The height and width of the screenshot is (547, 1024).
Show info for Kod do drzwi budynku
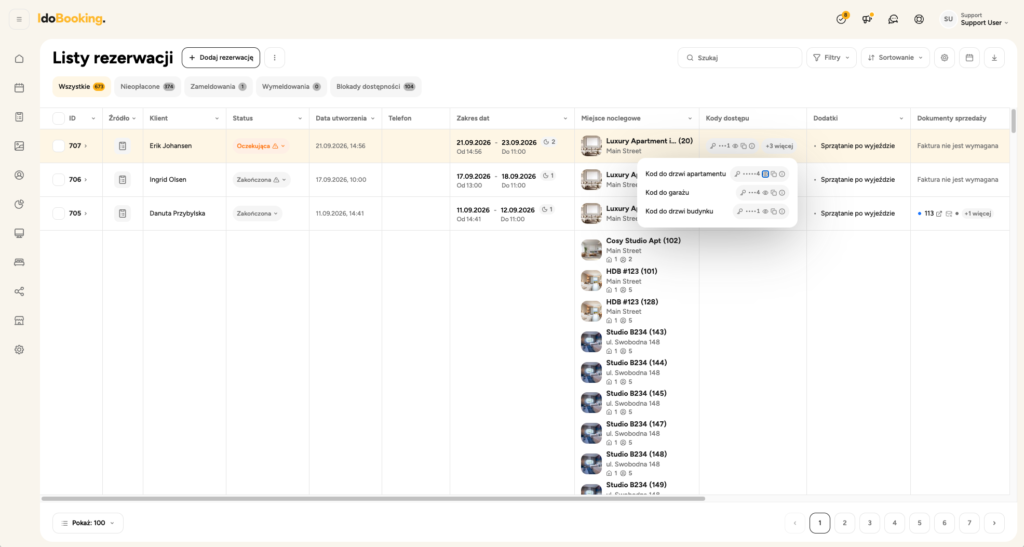click(x=782, y=211)
